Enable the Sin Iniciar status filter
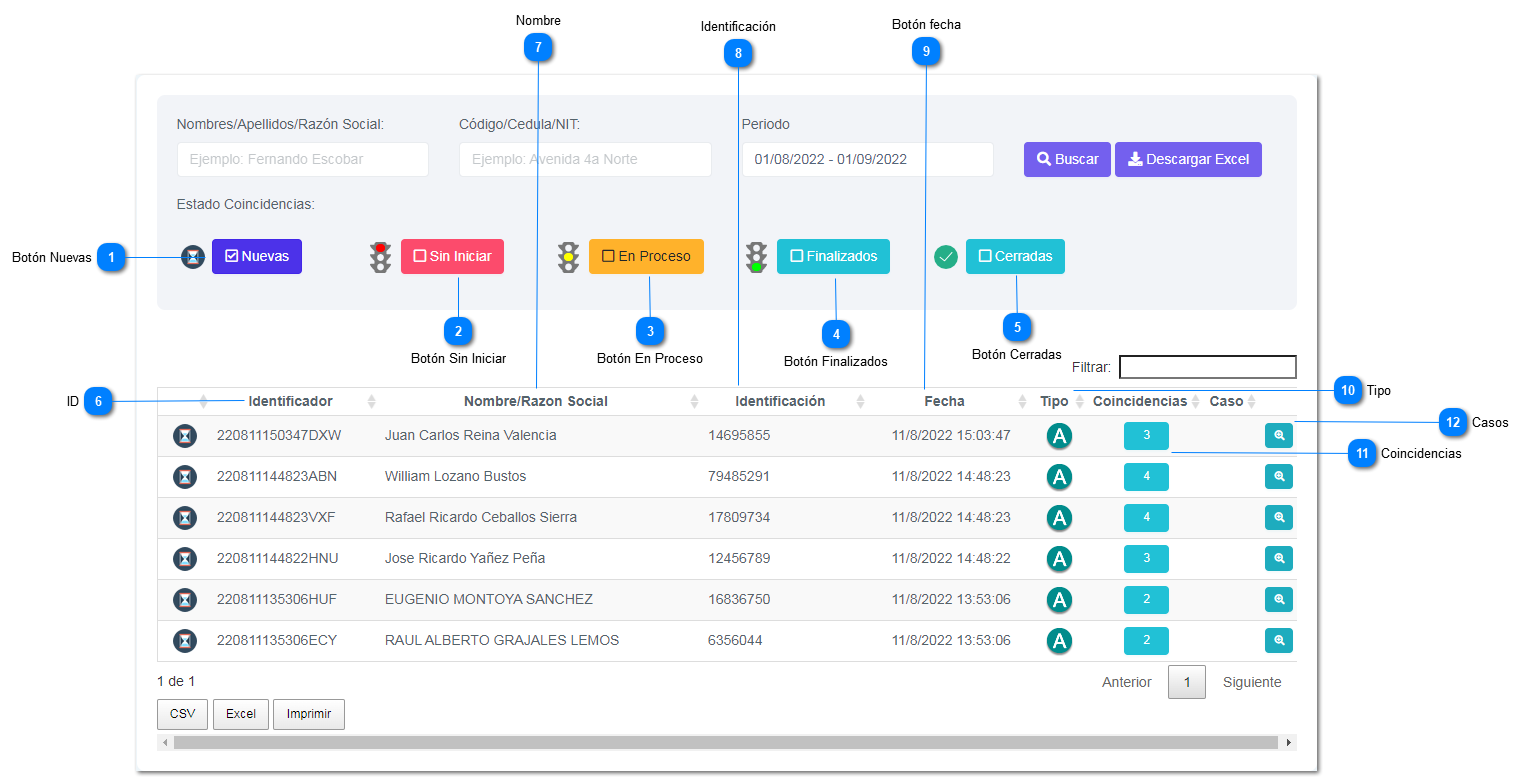The image size is (1525, 780). pyautogui.click(x=452, y=257)
